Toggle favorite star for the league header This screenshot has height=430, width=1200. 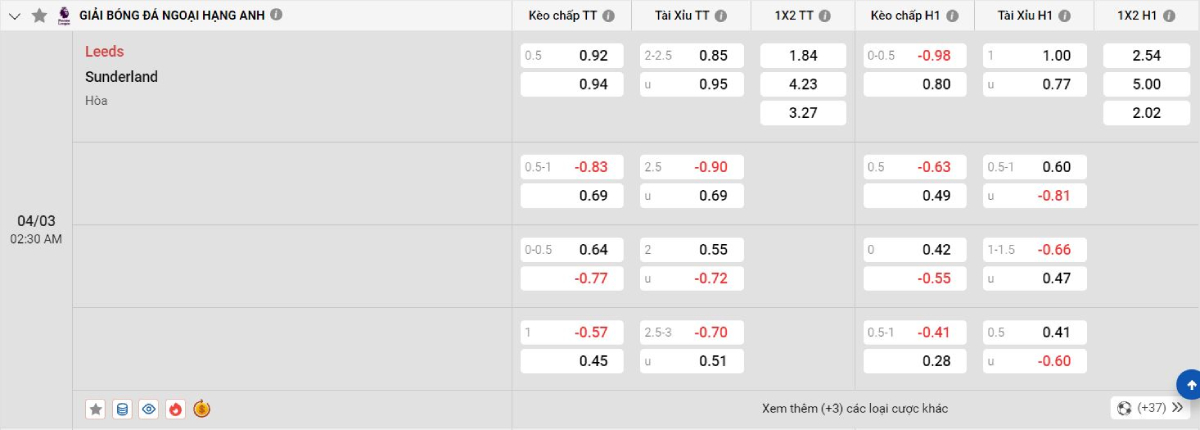coord(39,15)
